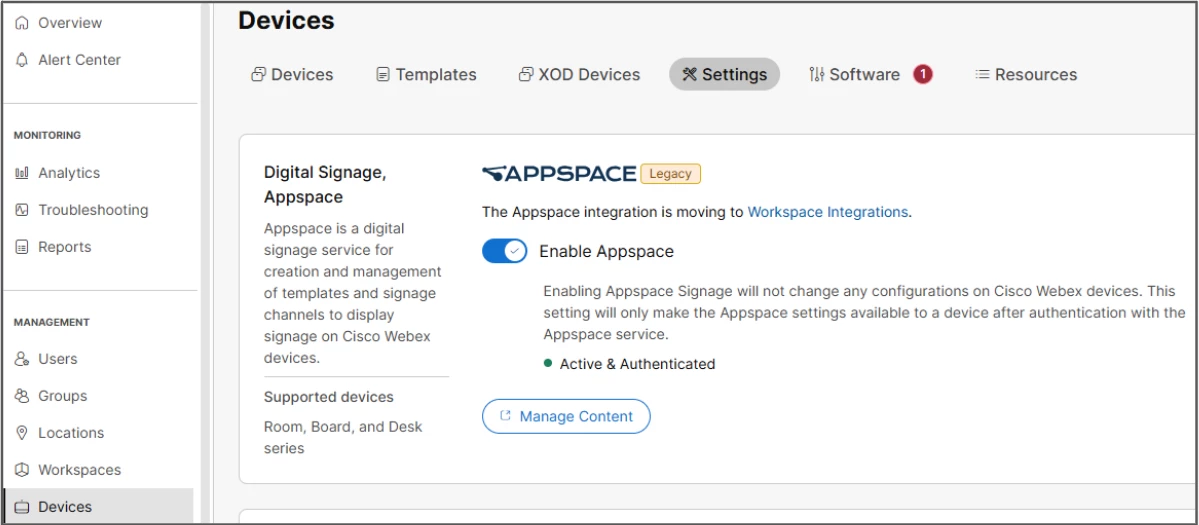Click the Groups people icon
Viewport: 1199px width, 525px height.
(22, 396)
